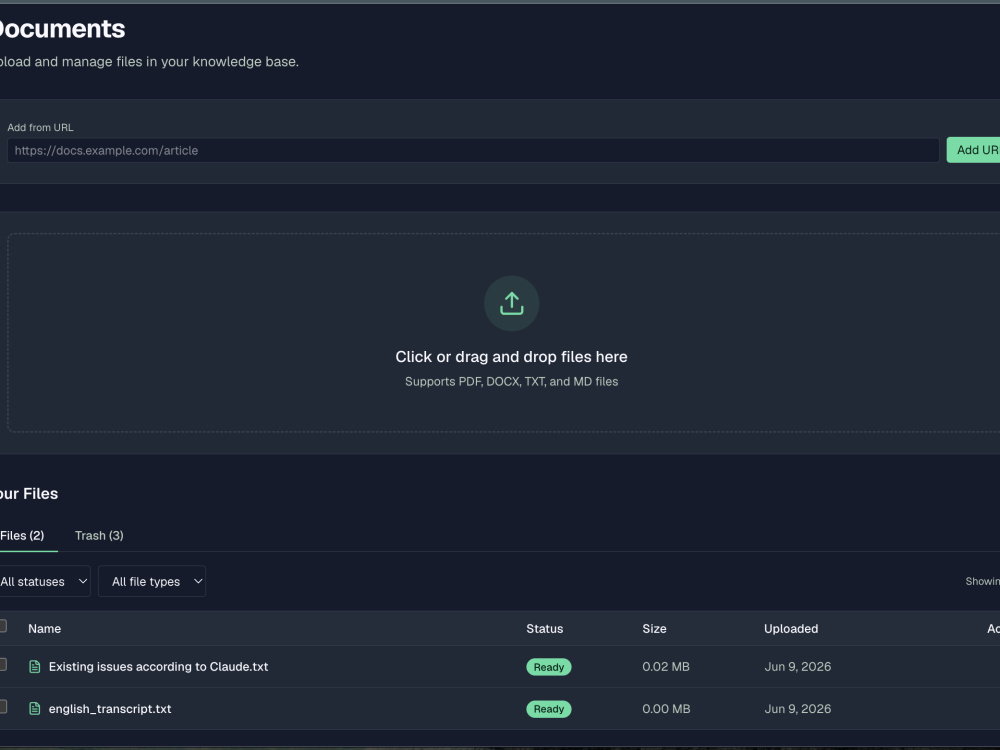This screenshot has height=750, width=1000.
Task: Click the Size column header
Action: [x=654, y=629]
